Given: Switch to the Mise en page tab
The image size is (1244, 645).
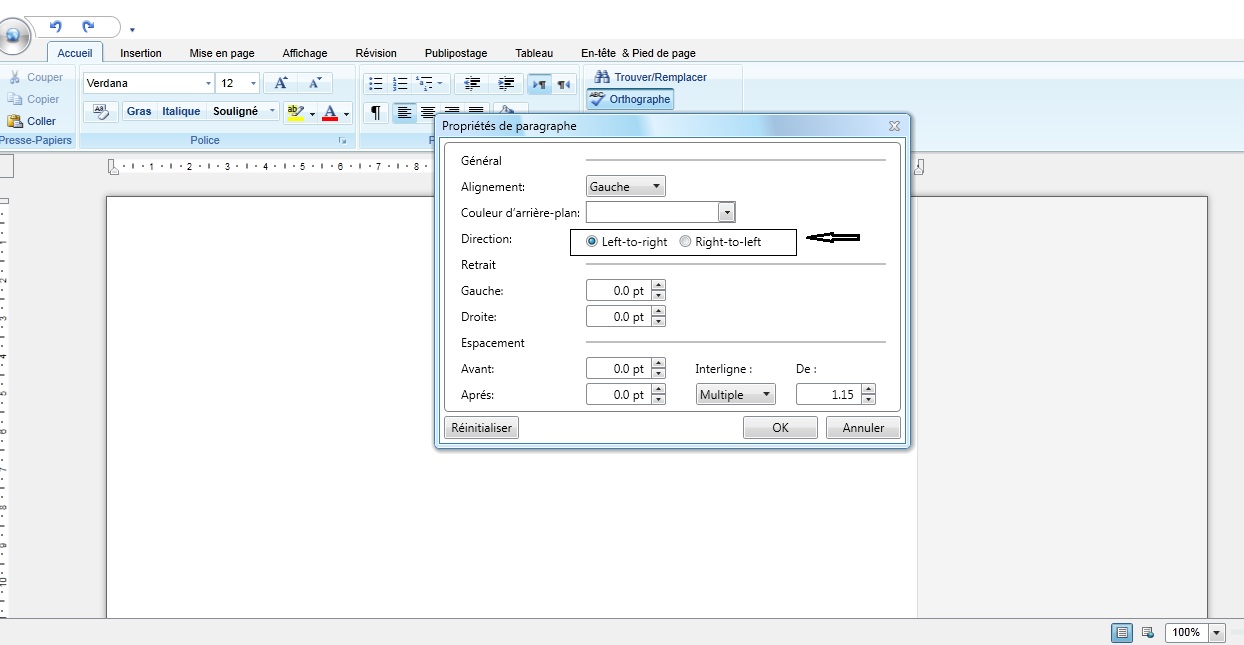Looking at the screenshot, I should pos(222,53).
